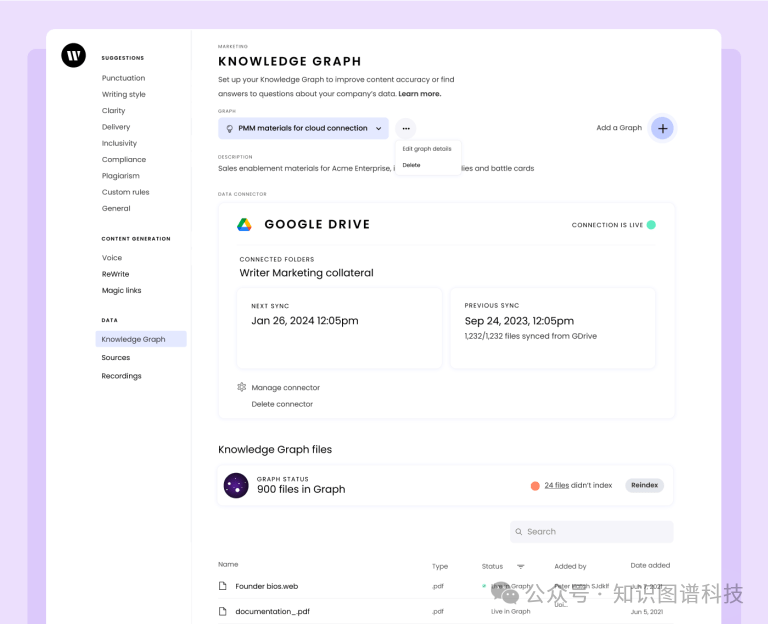Click the Founder bios.web file icon
This screenshot has width=768, height=624.
click(223, 586)
